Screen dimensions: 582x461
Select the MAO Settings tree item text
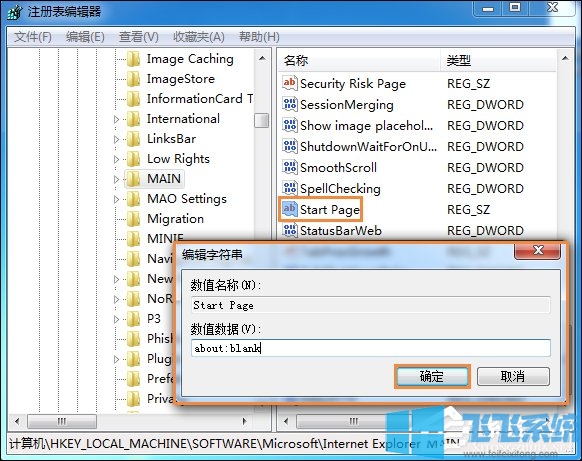[187, 199]
